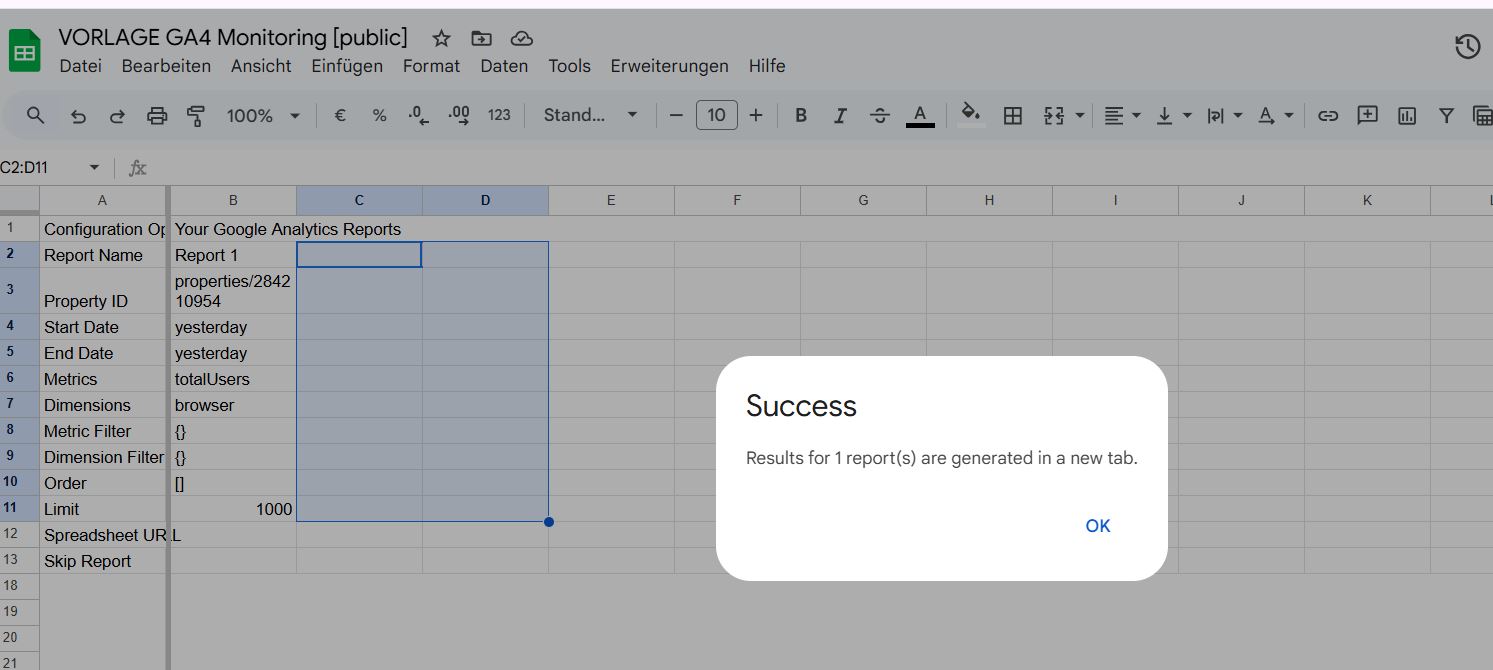Click the borders grid icon
1493x670 pixels.
pos(1012,116)
